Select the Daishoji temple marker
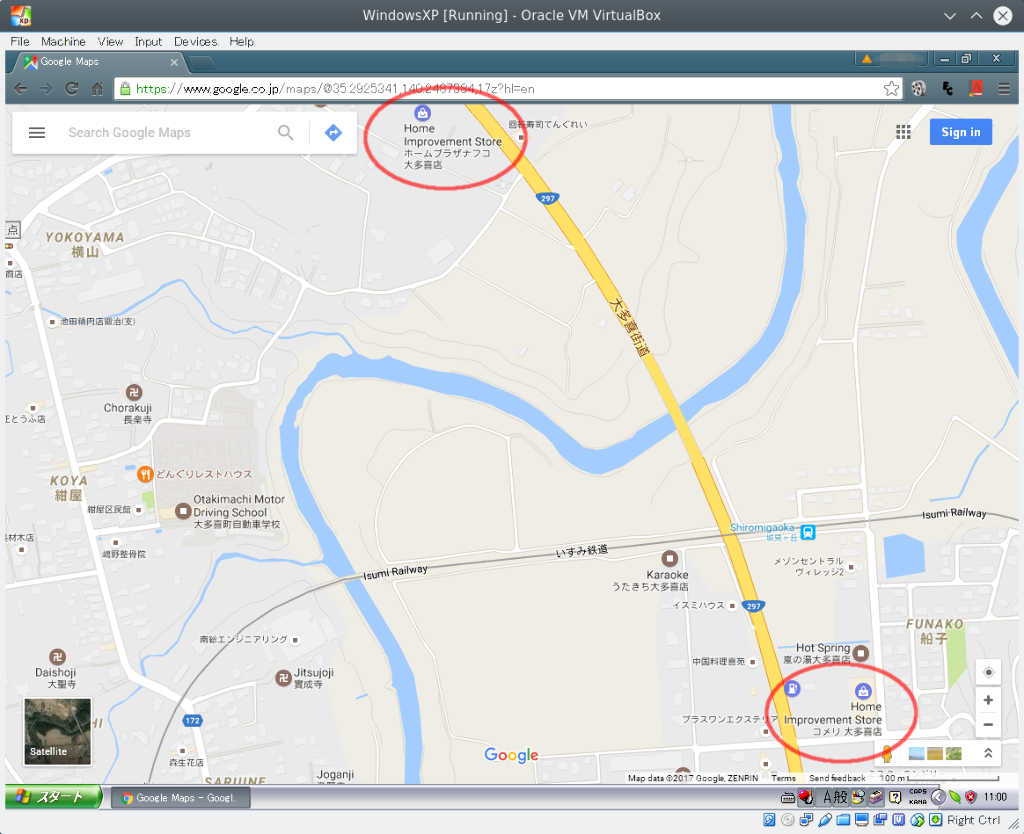The image size is (1024, 834). click(57, 656)
